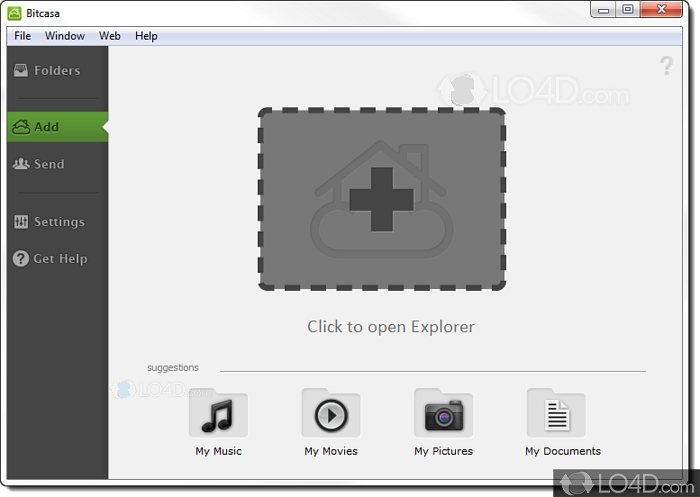
Task: Select the My Pictures camera folder icon
Action: tap(443, 413)
